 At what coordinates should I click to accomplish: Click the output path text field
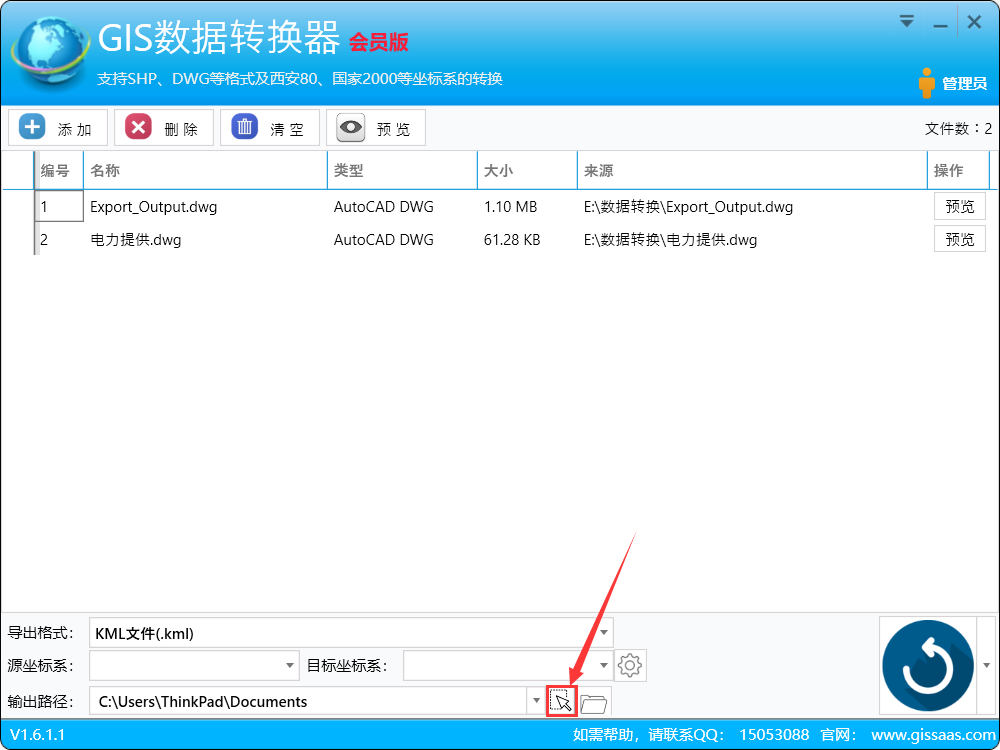(309, 701)
